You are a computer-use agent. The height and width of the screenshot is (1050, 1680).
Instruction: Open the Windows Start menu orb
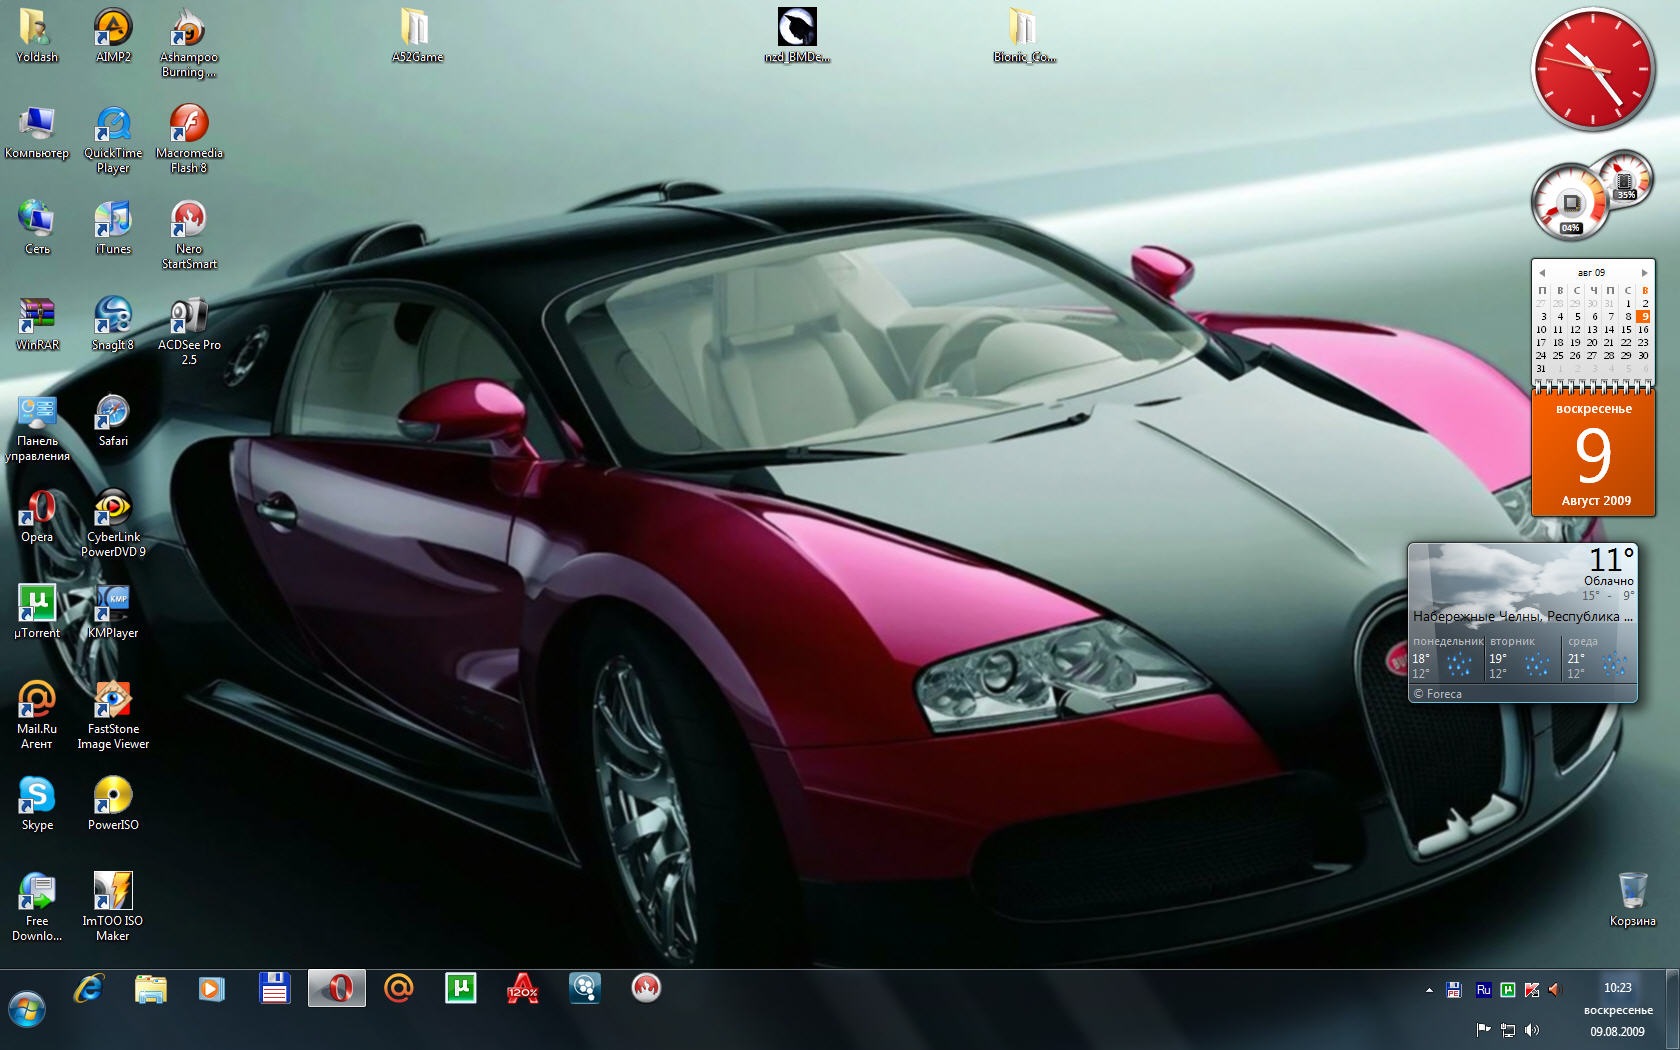27,1010
